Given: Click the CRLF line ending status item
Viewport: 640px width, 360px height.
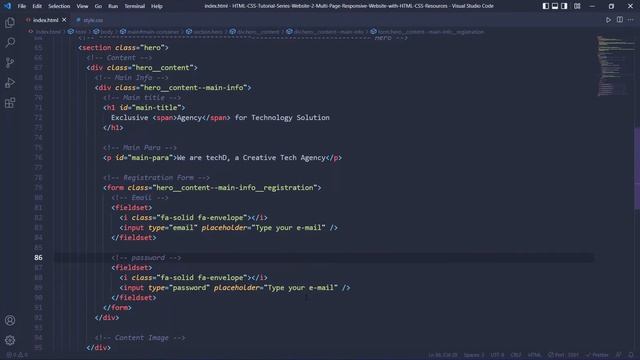Looking at the screenshot, I should coord(516,355).
